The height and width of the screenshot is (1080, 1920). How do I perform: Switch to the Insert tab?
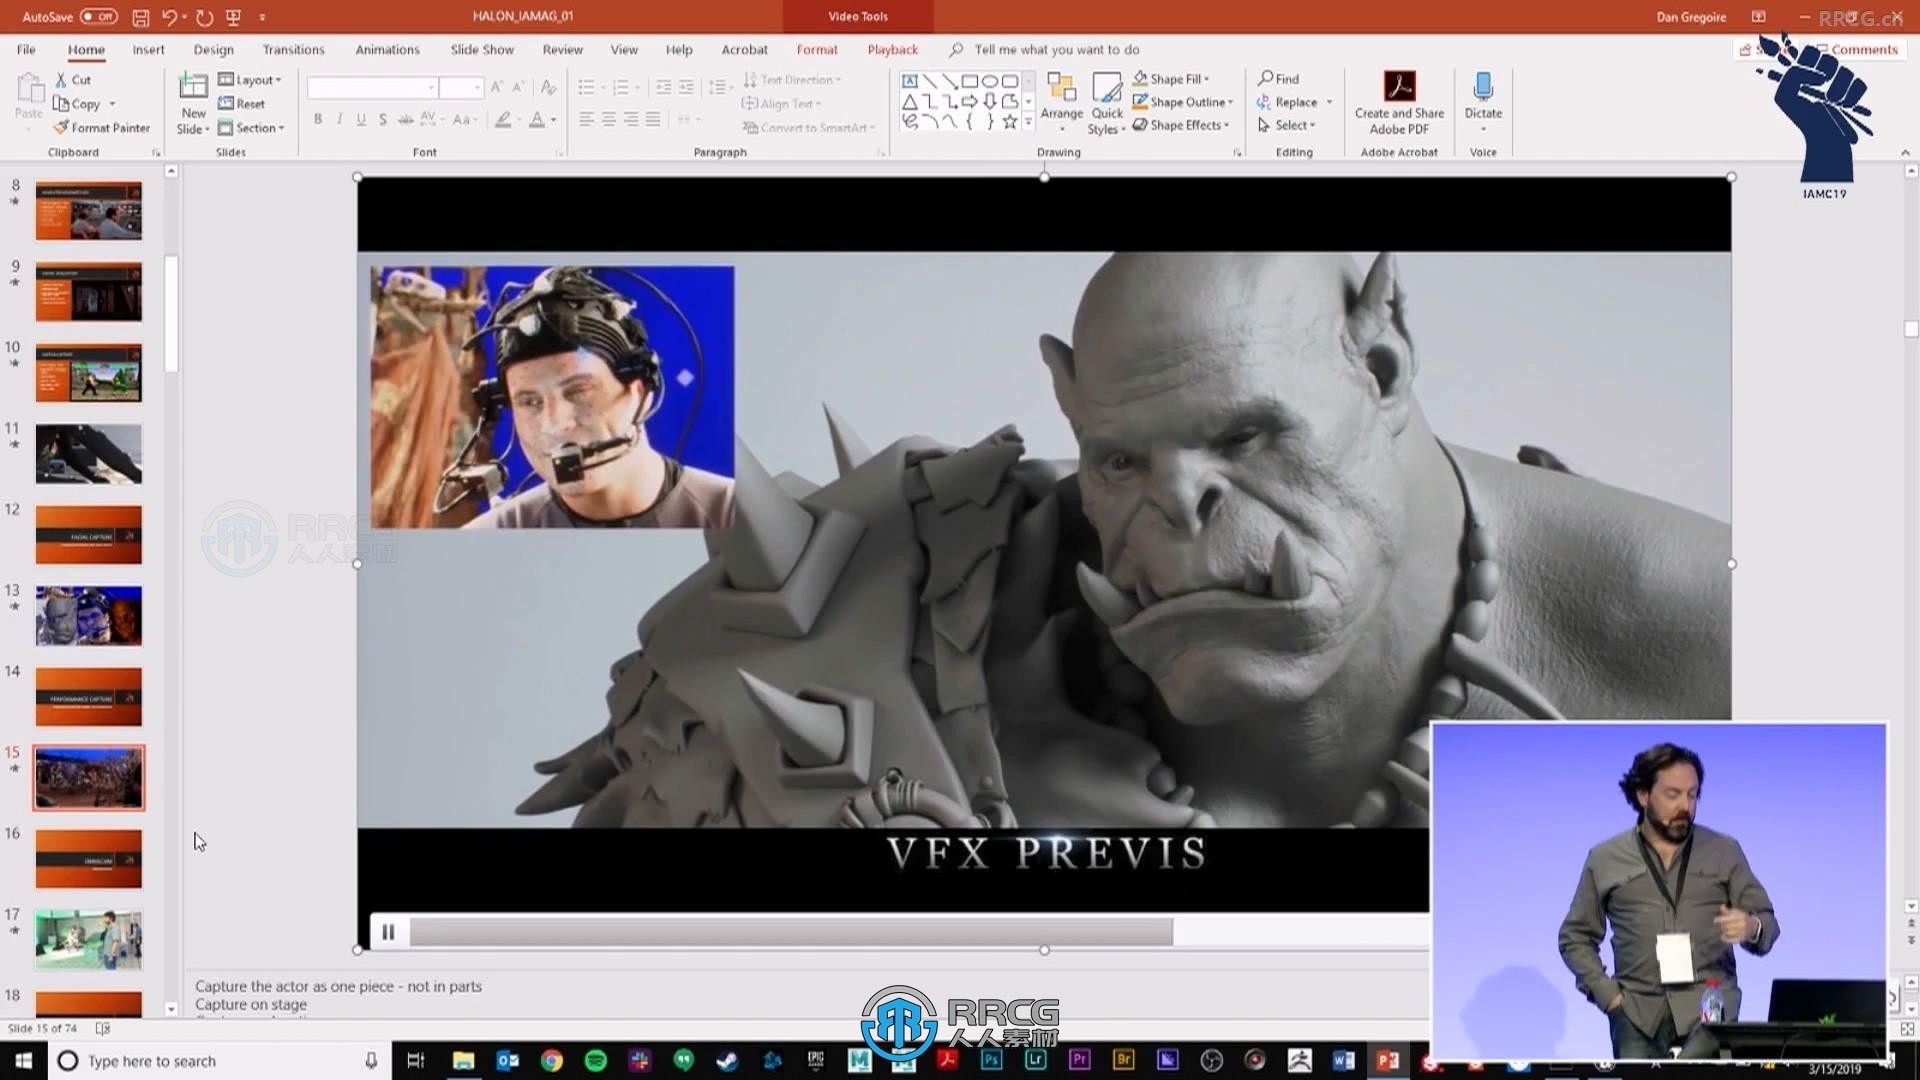148,49
